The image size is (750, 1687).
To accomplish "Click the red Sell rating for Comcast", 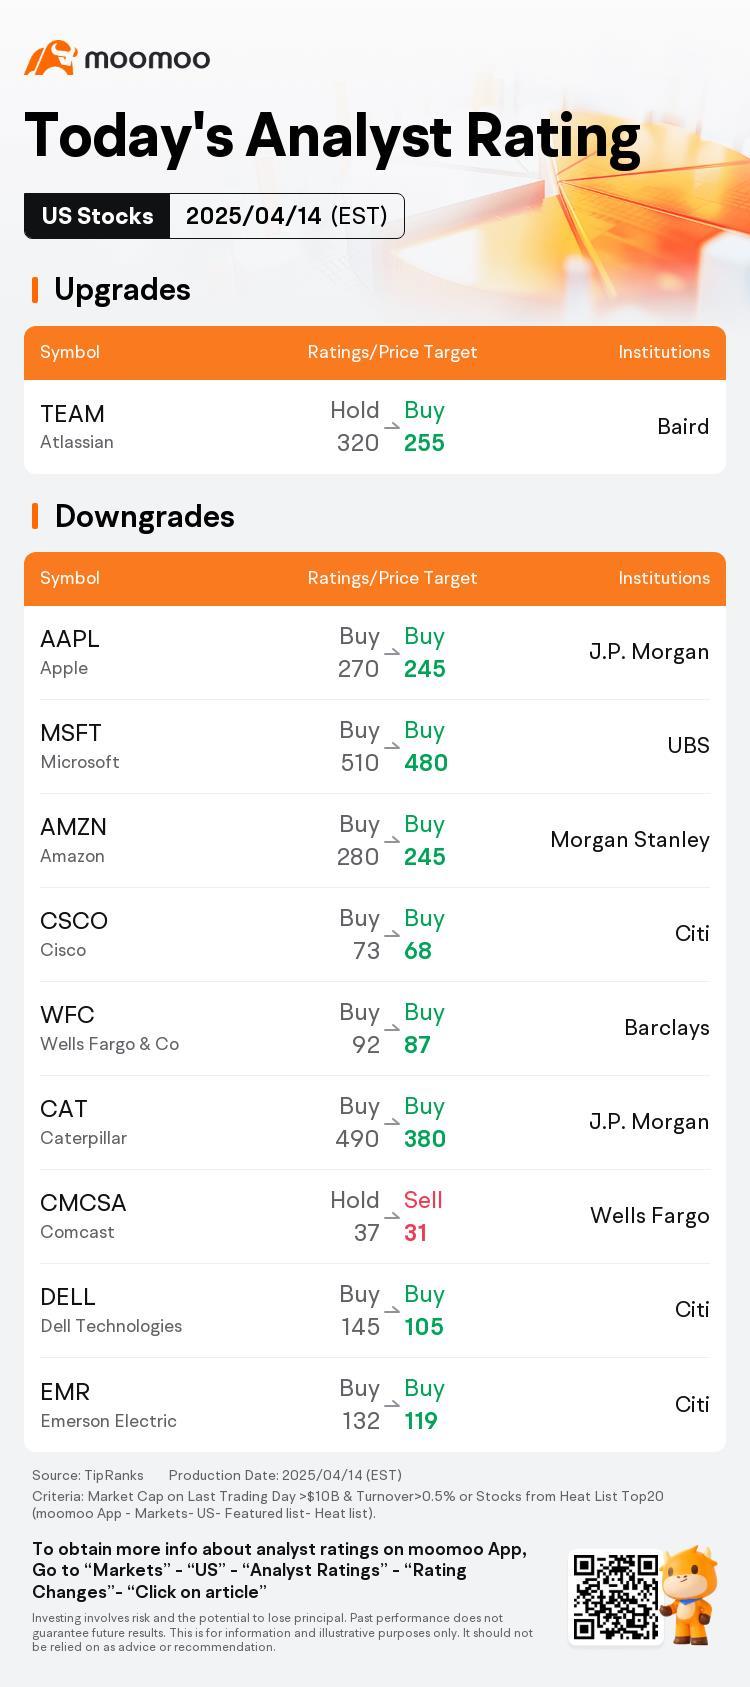I will [x=423, y=1200].
